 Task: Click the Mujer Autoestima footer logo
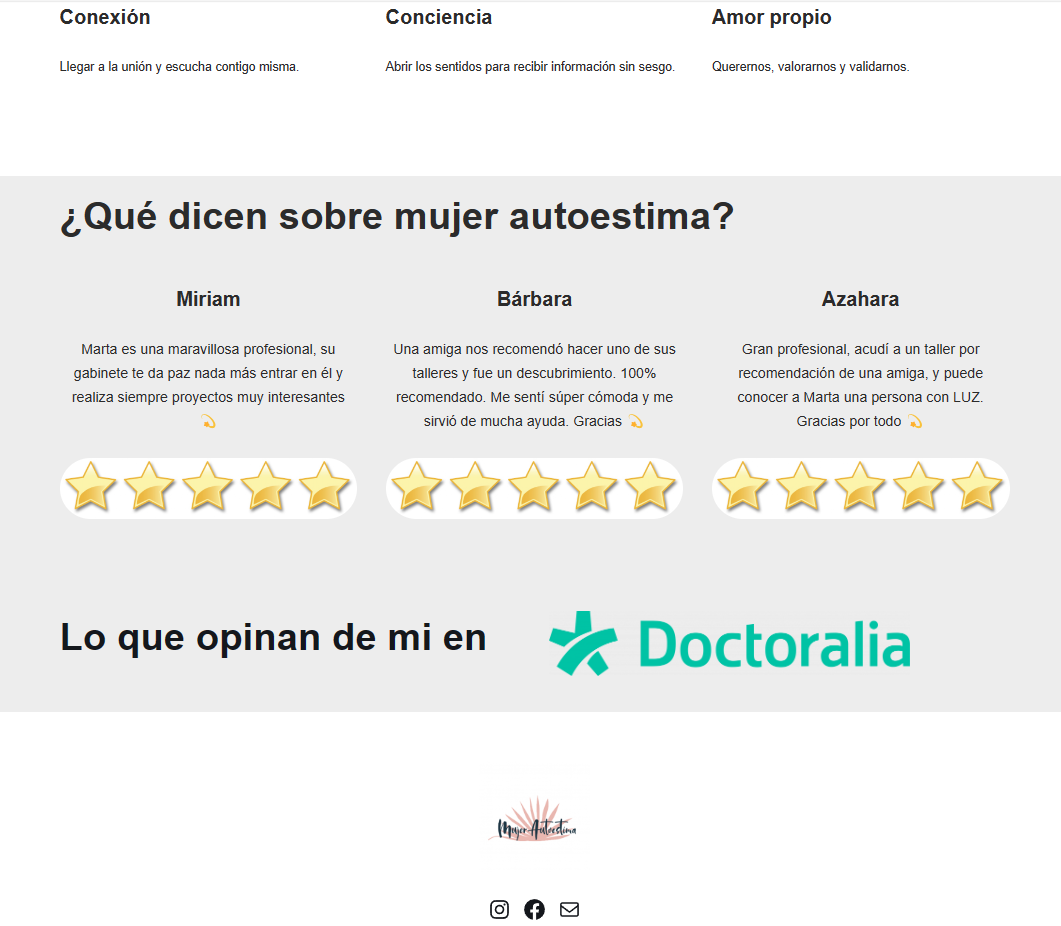(x=535, y=820)
